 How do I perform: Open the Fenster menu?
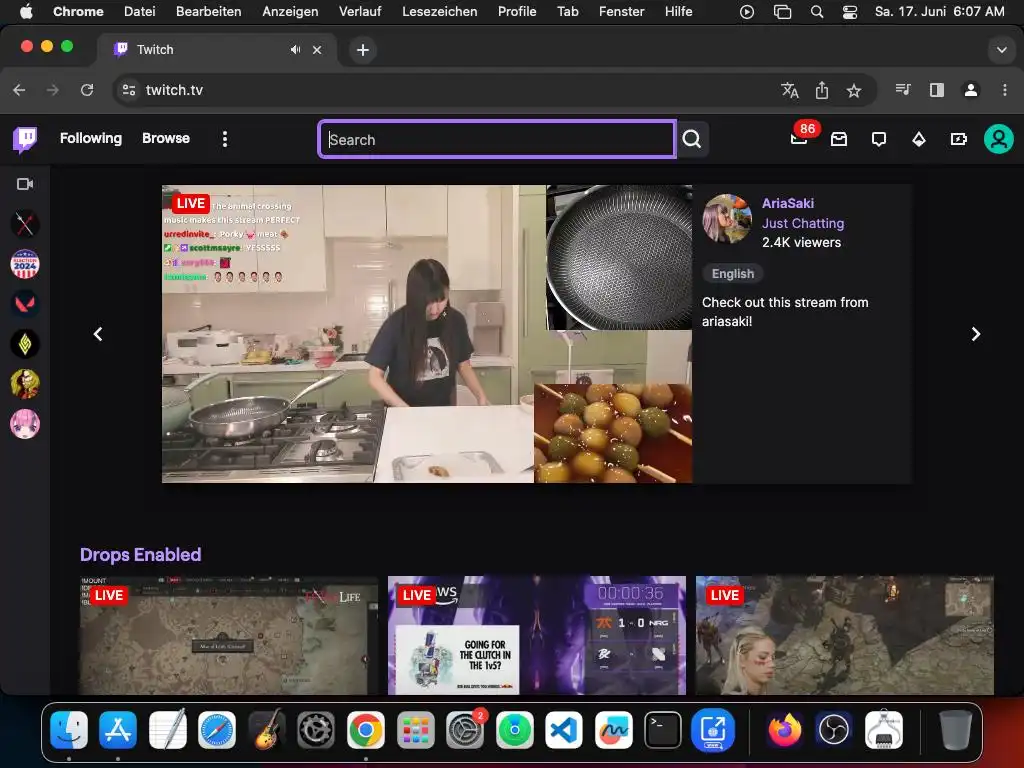(x=621, y=12)
